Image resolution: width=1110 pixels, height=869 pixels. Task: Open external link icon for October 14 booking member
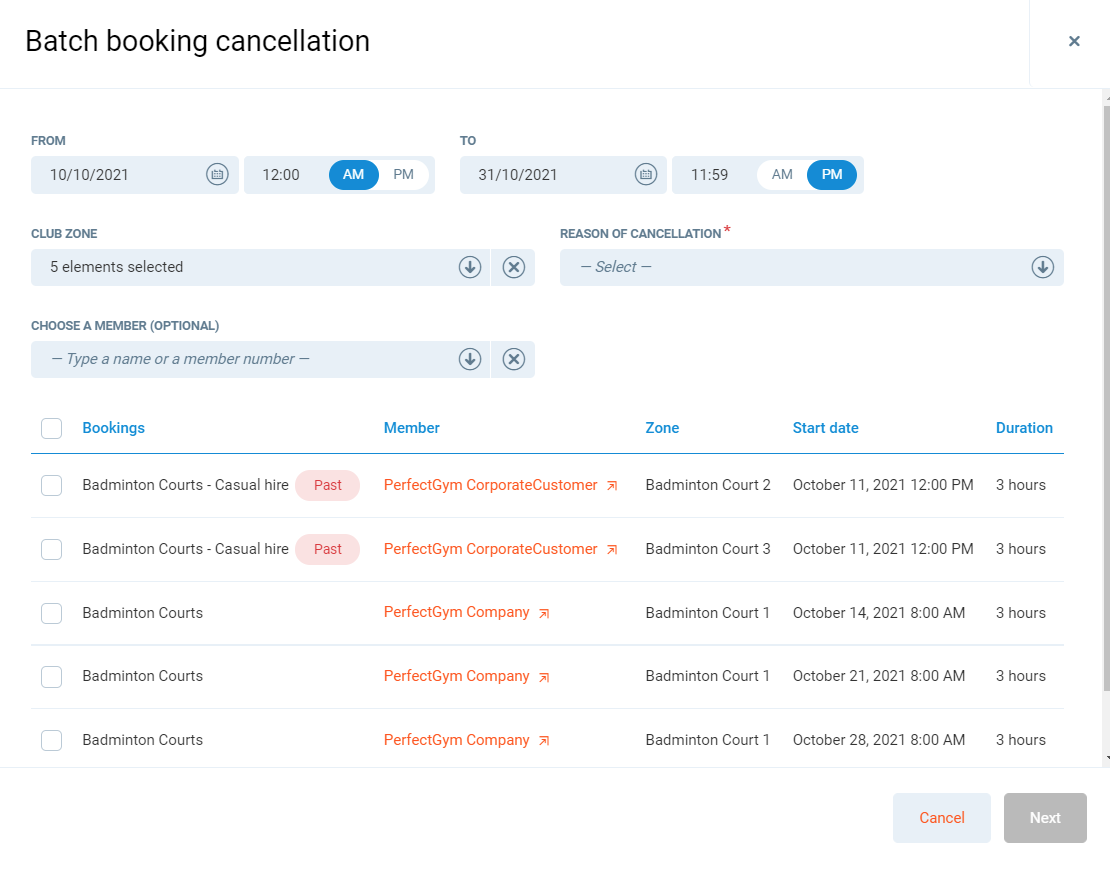[x=544, y=614]
